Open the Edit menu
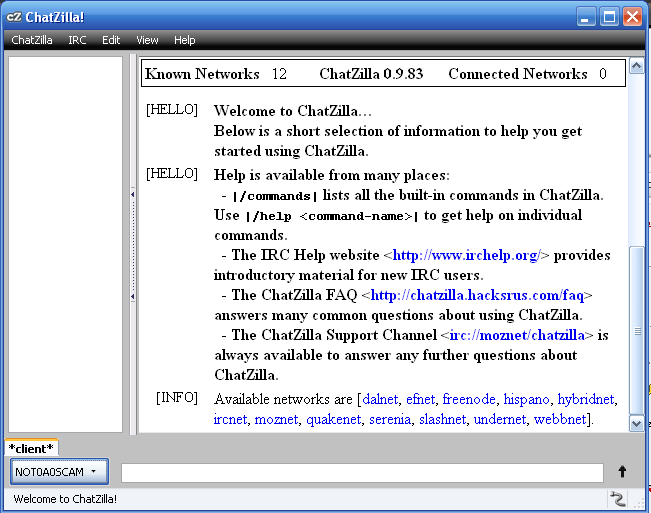Viewport: 651px width, 513px height. point(111,40)
